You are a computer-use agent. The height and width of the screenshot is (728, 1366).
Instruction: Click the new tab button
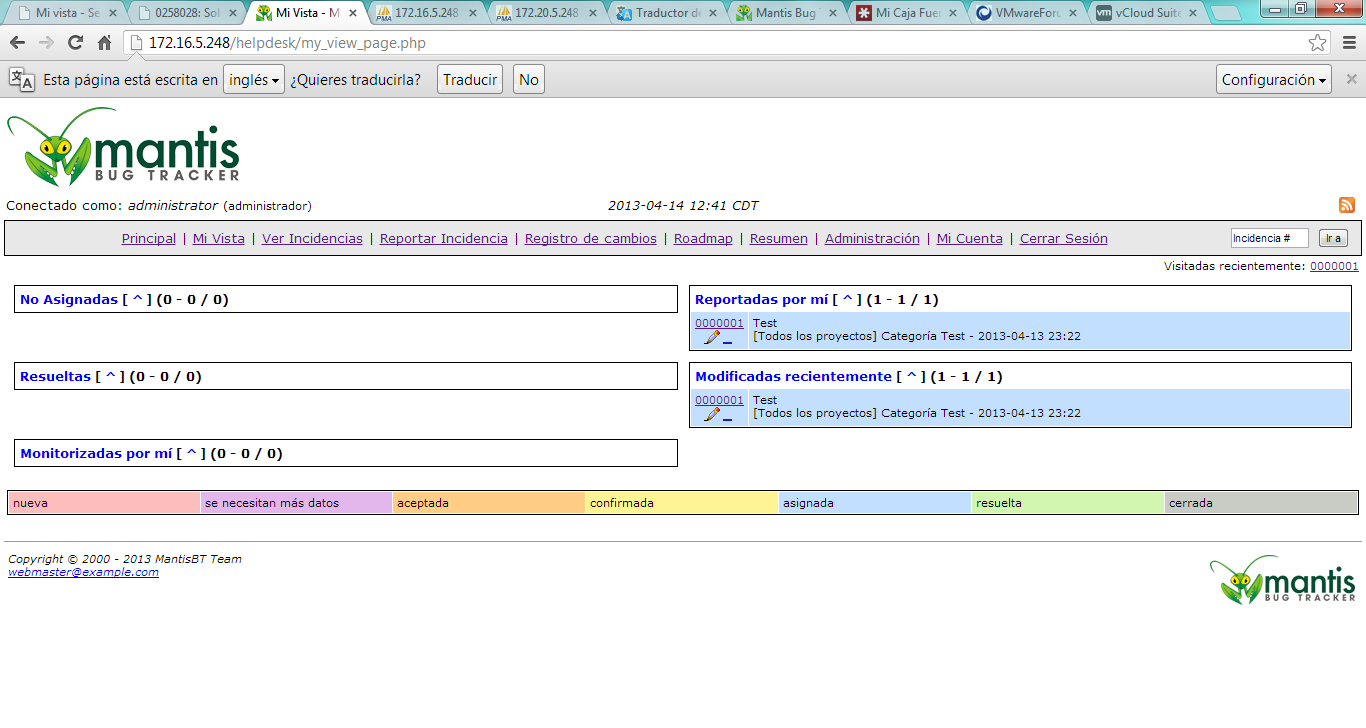click(1225, 14)
